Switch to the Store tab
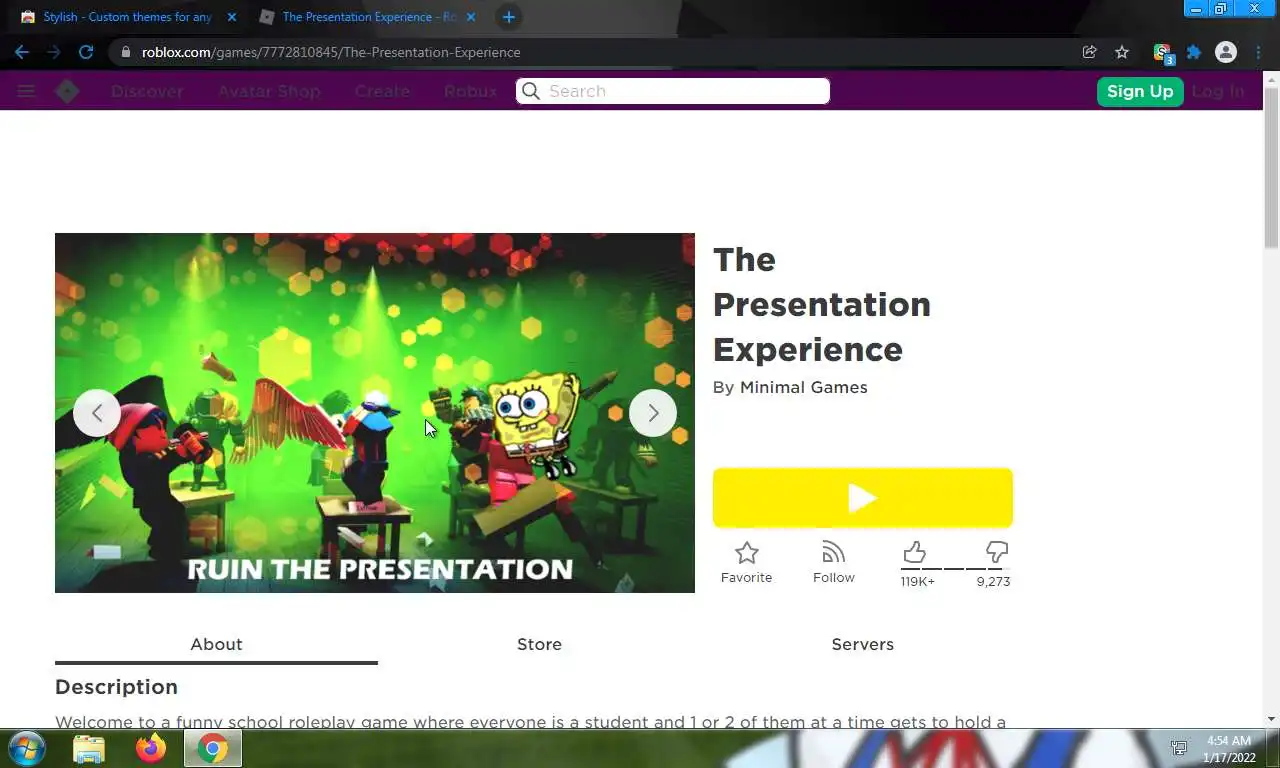Image resolution: width=1280 pixels, height=768 pixels. coord(539,644)
